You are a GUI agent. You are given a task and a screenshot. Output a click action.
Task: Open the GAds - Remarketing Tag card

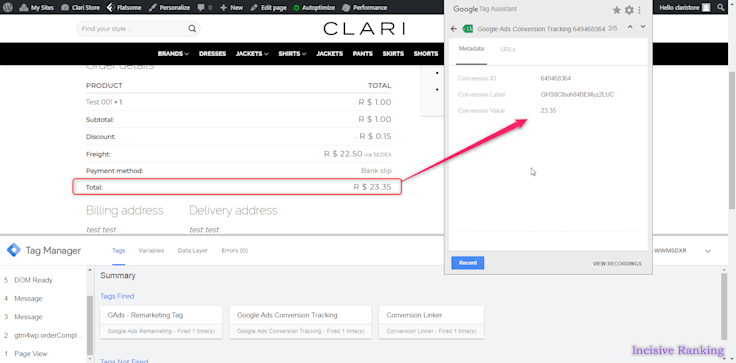pyautogui.click(x=161, y=322)
